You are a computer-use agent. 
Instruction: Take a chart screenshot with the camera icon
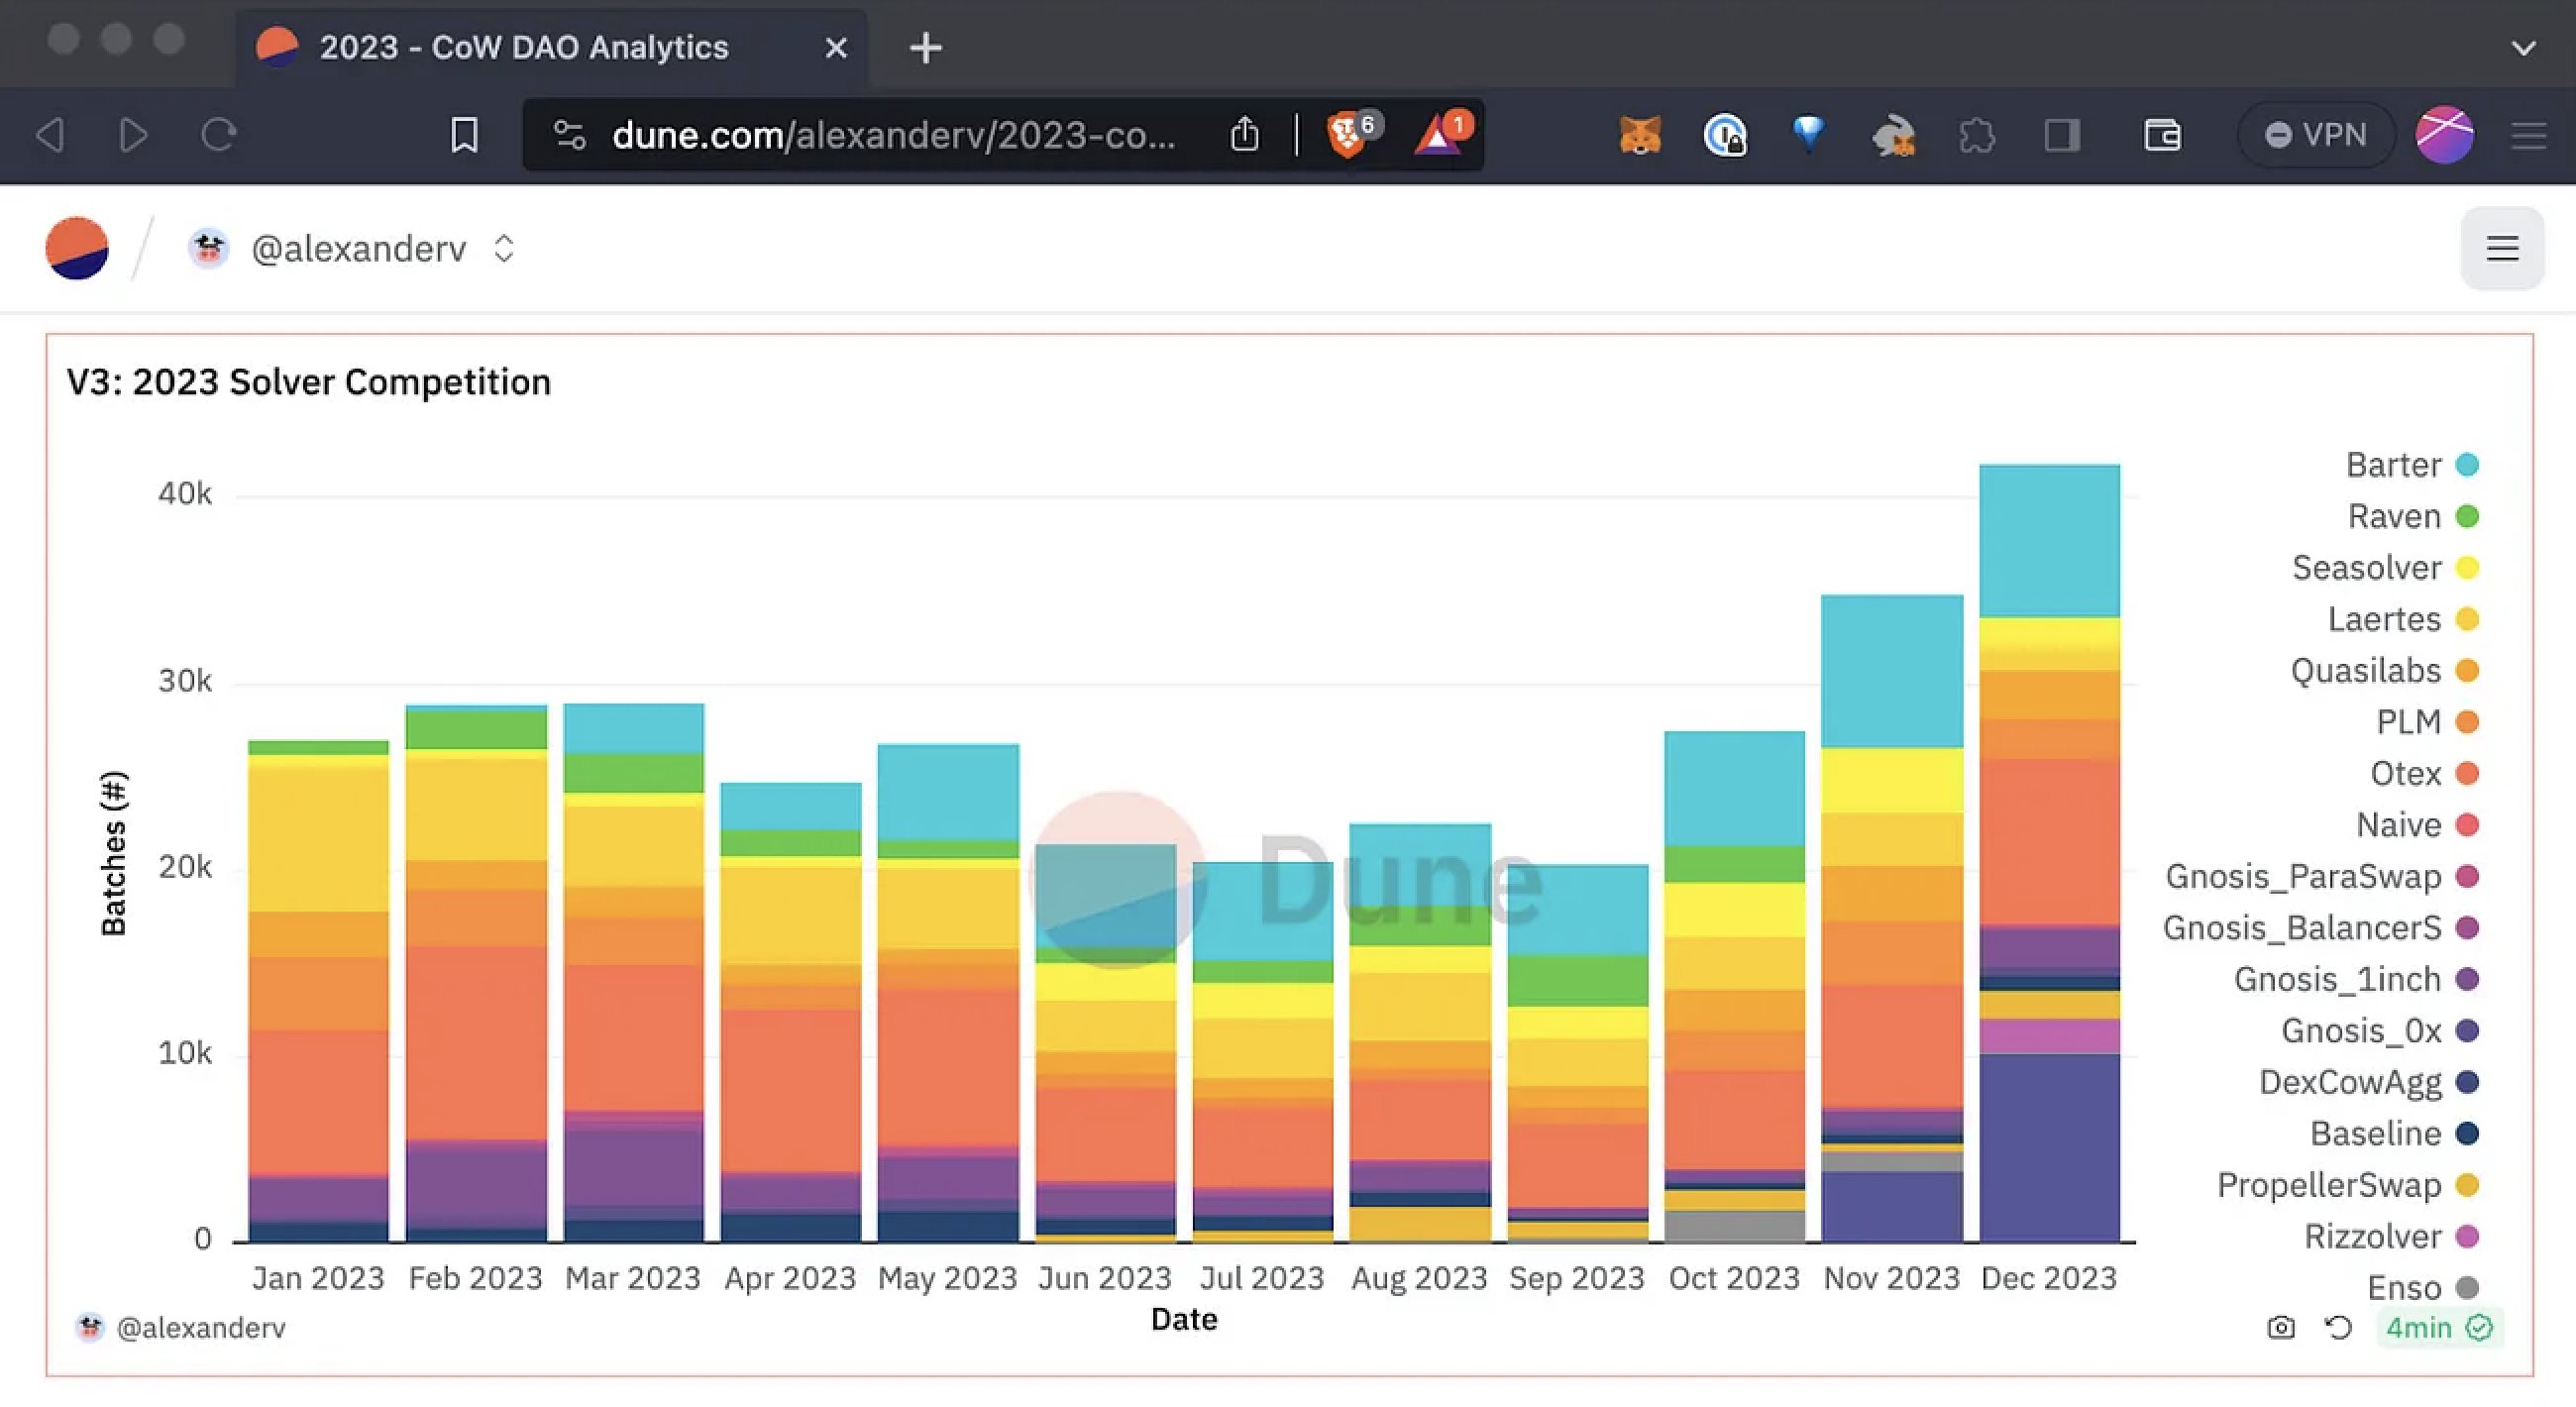click(2281, 1327)
